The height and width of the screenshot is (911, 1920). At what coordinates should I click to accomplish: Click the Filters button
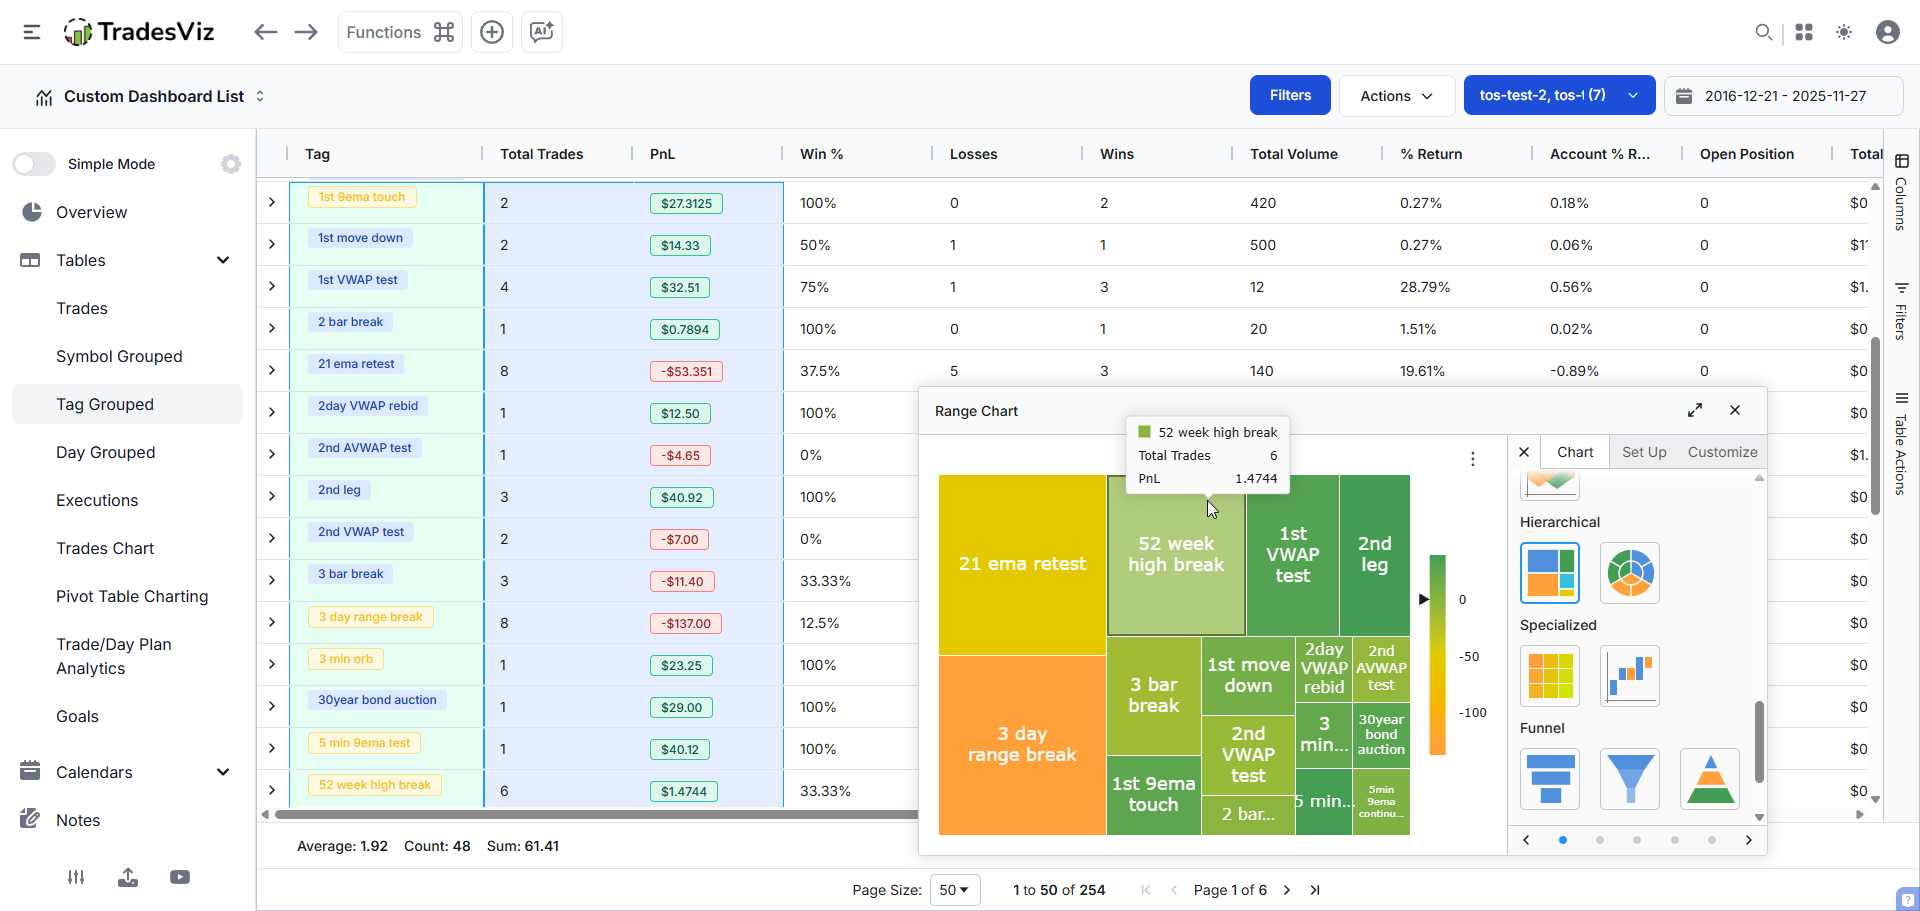[x=1290, y=96]
